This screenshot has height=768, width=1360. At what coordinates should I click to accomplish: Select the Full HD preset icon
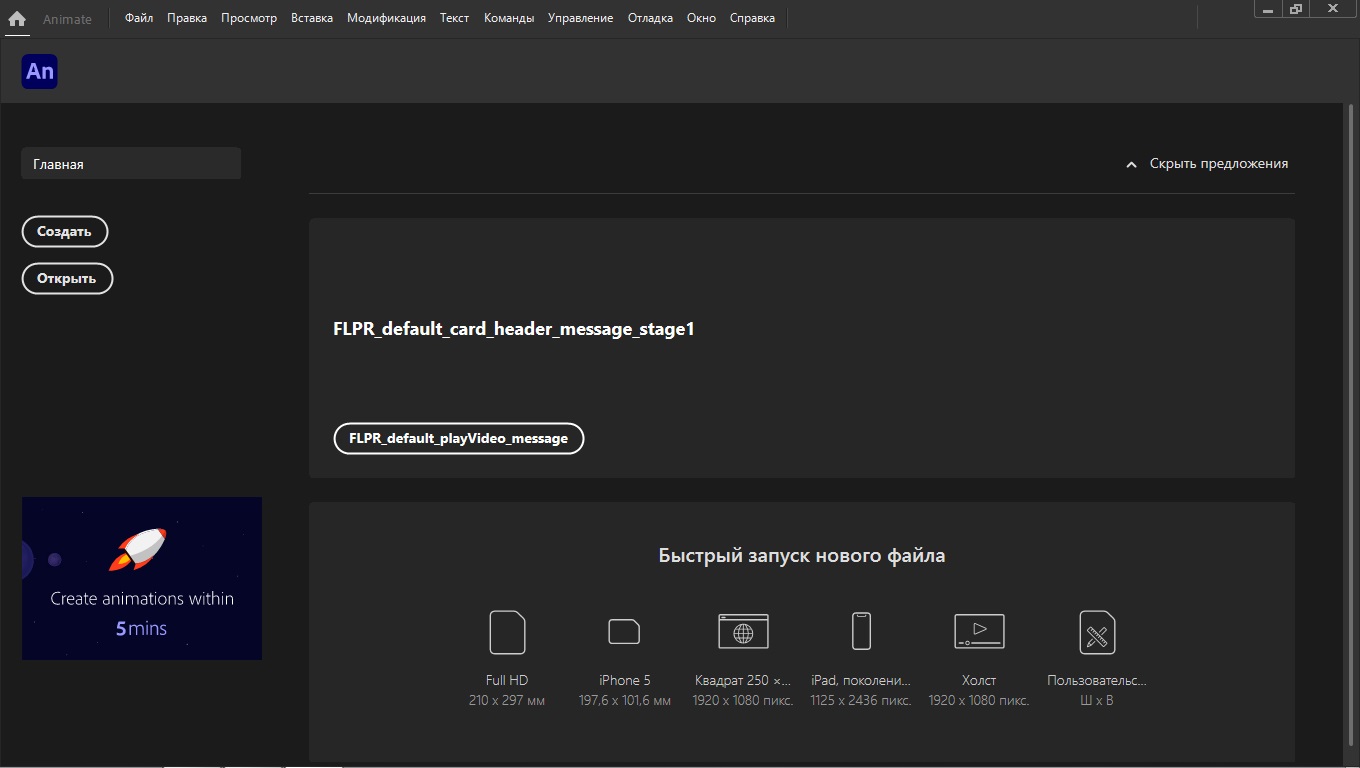pos(507,632)
